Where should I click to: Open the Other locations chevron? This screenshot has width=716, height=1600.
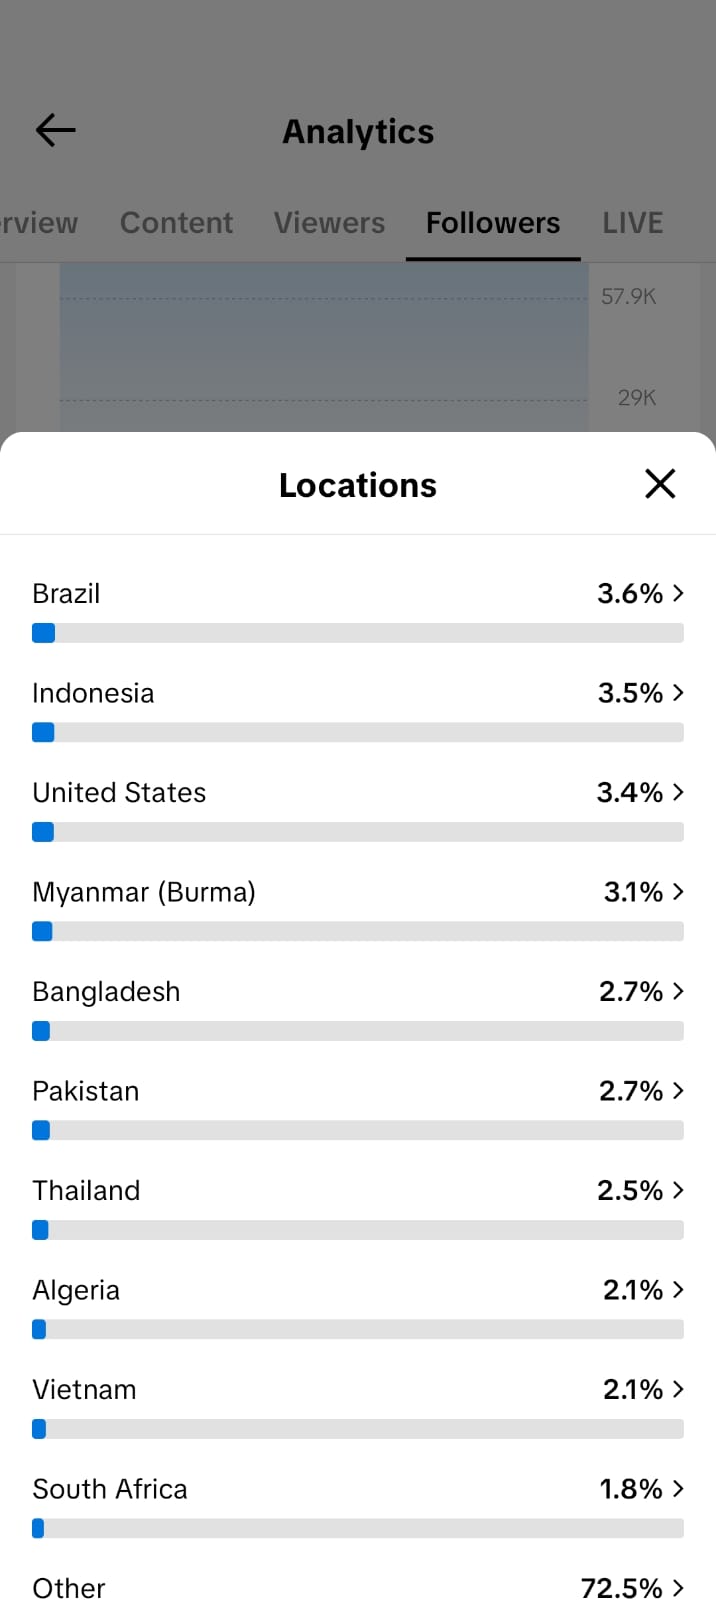click(678, 1587)
